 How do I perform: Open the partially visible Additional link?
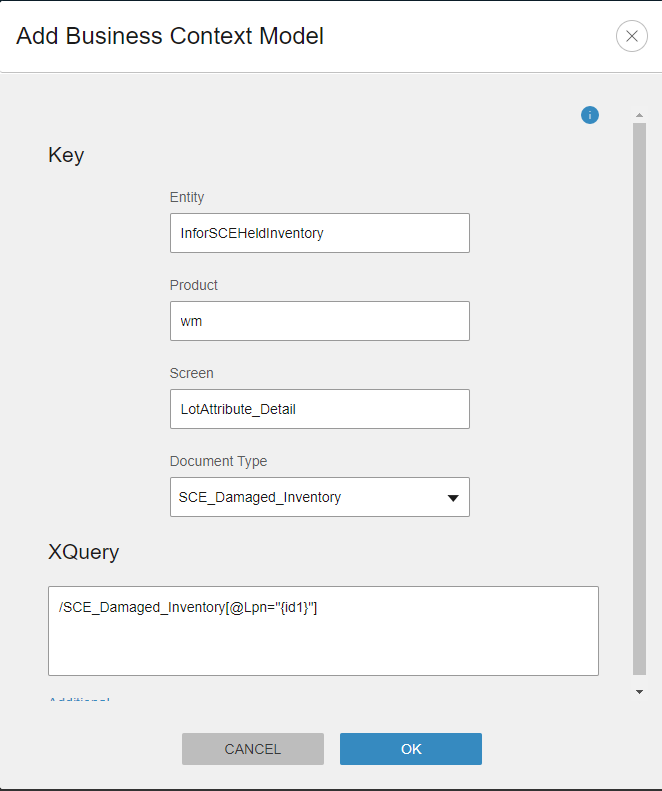click(x=79, y=700)
